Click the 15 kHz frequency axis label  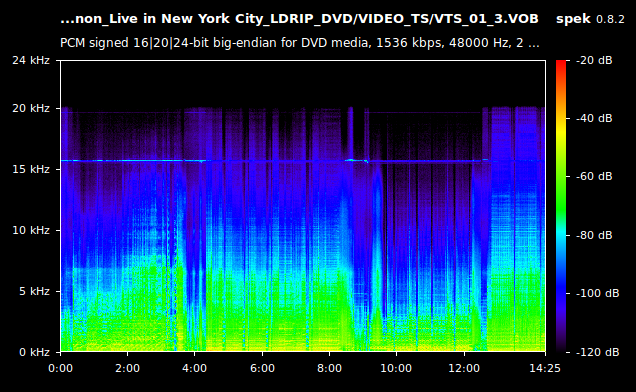pos(31,169)
